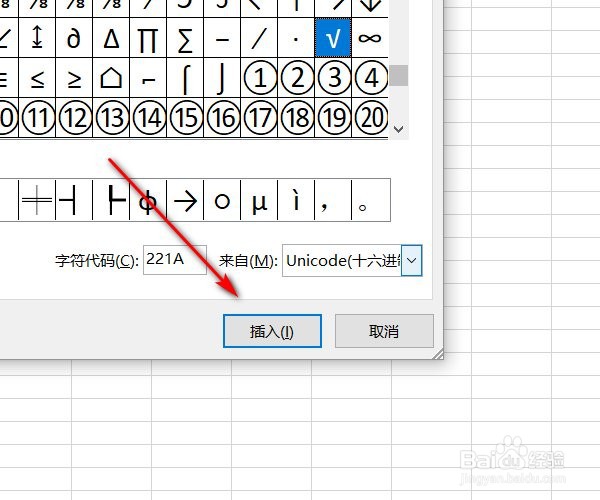This screenshot has width=600, height=500.
Task: Pick the circled number ⑯ symbol
Action: pos(222,117)
